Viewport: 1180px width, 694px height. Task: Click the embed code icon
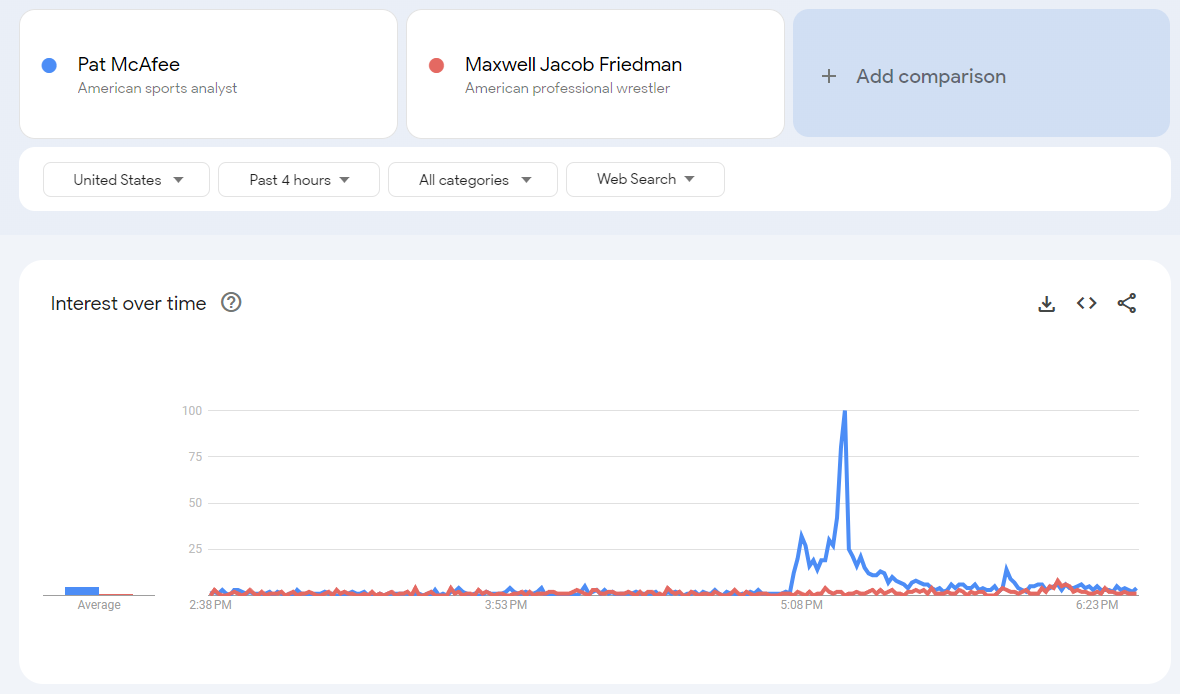[x=1087, y=303]
